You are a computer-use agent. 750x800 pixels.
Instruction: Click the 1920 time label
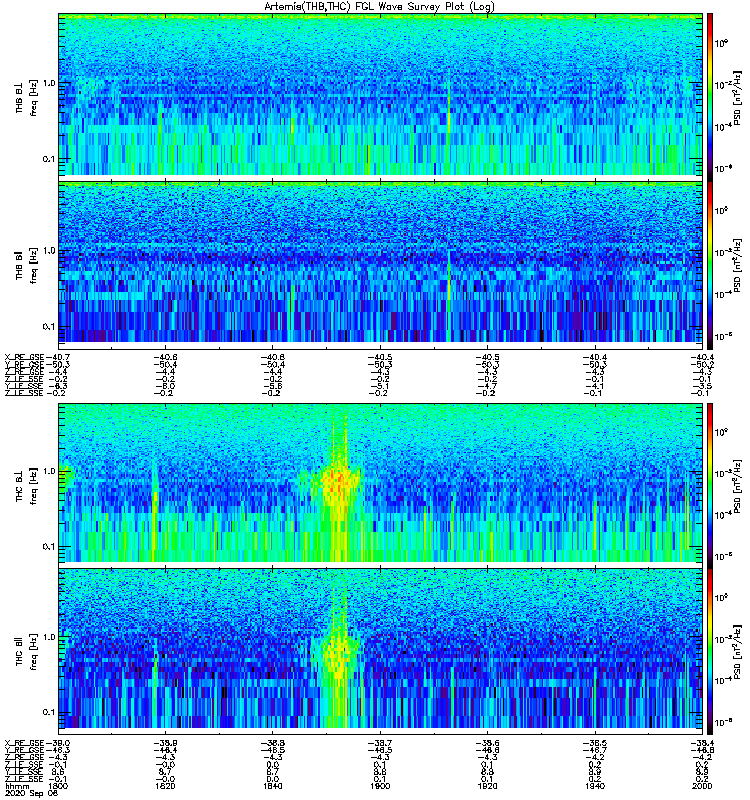(488, 786)
